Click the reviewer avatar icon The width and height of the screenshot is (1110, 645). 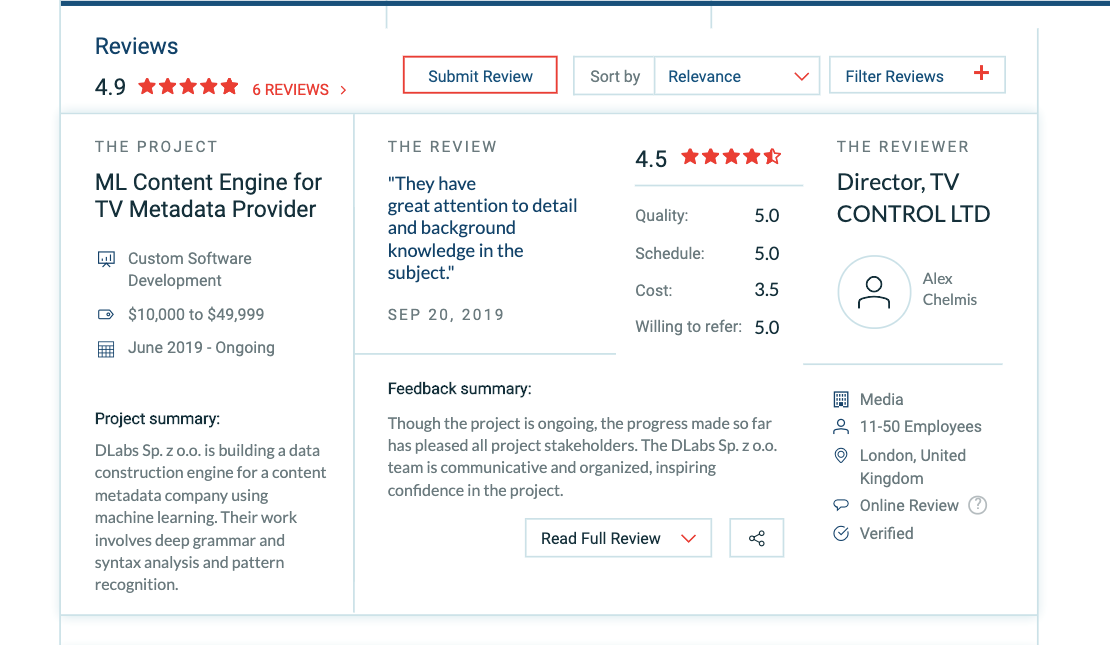point(874,292)
